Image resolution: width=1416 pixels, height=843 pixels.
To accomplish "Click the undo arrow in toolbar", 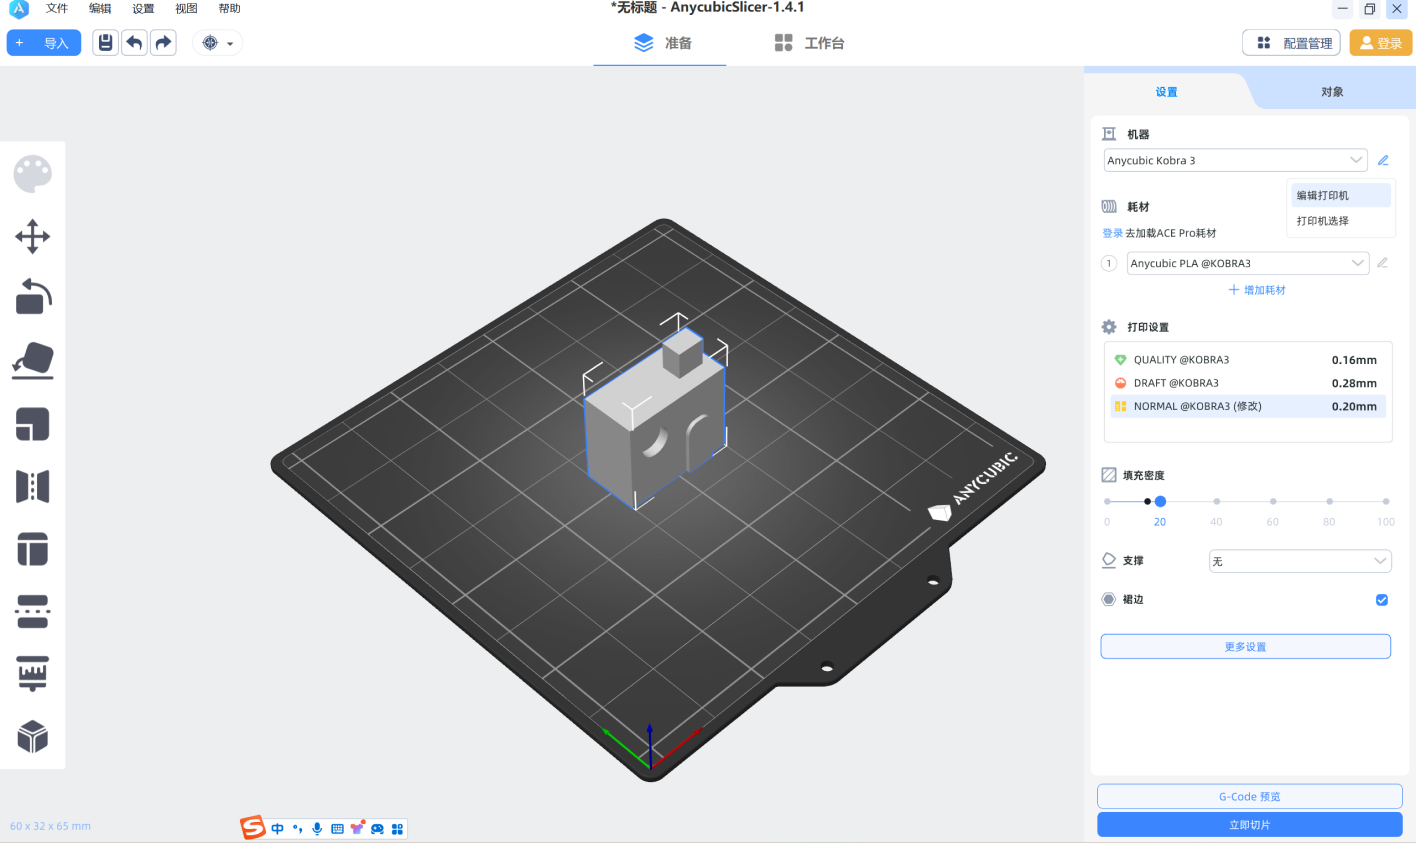I will pos(134,43).
